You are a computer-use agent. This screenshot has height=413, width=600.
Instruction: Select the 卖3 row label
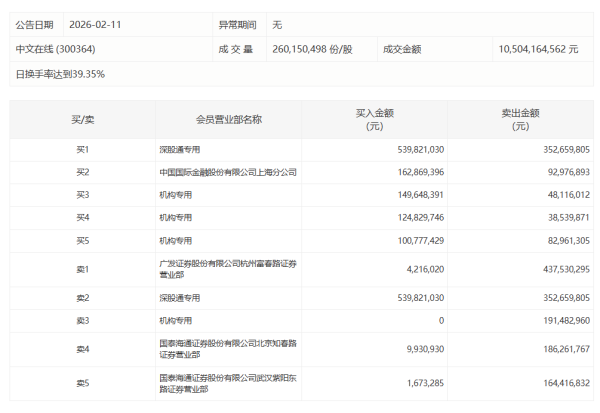pos(83,321)
